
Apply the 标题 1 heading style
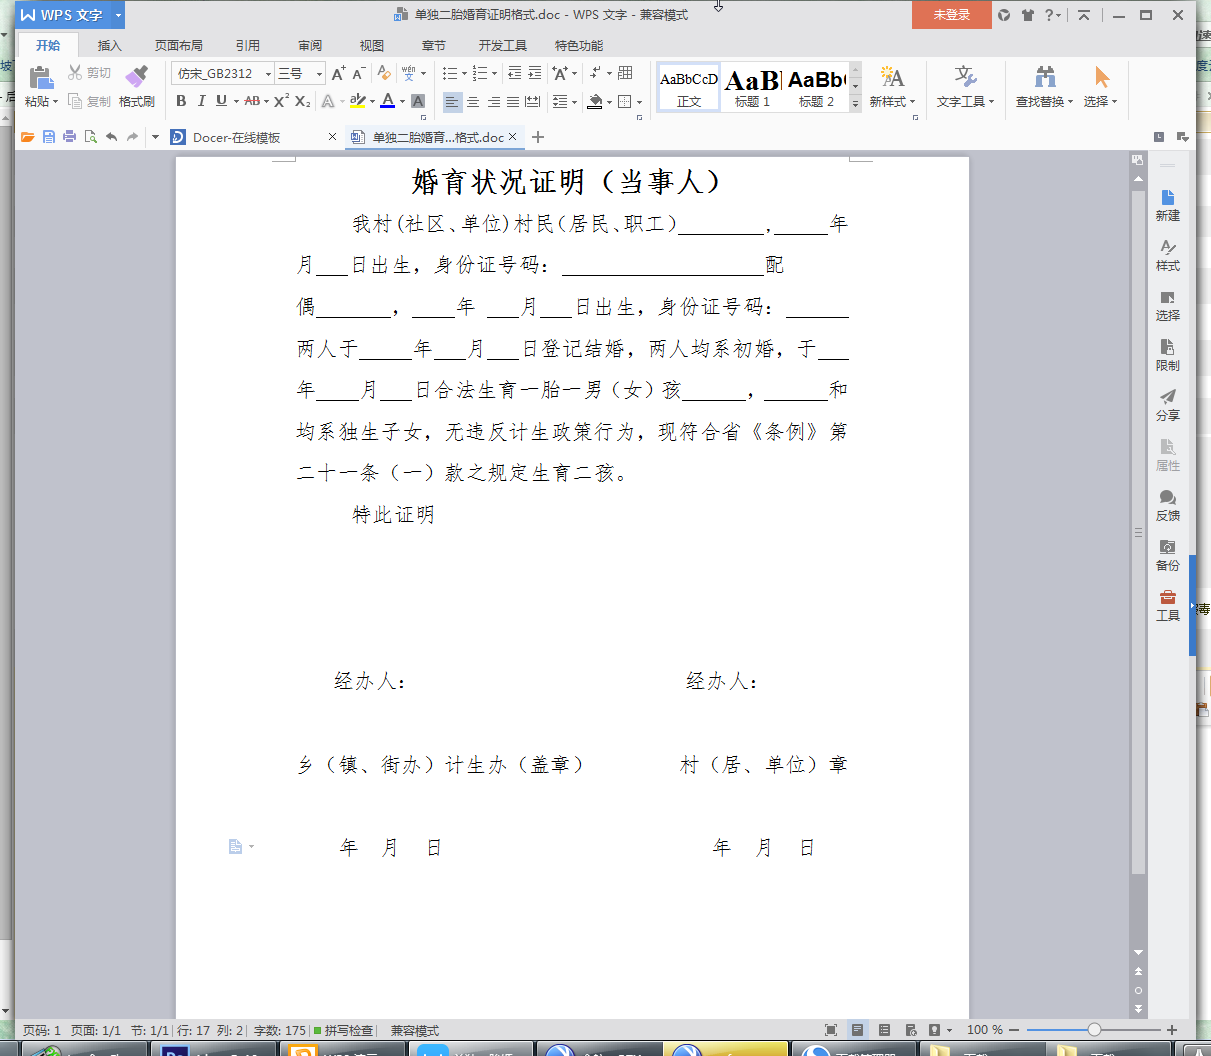[752, 88]
